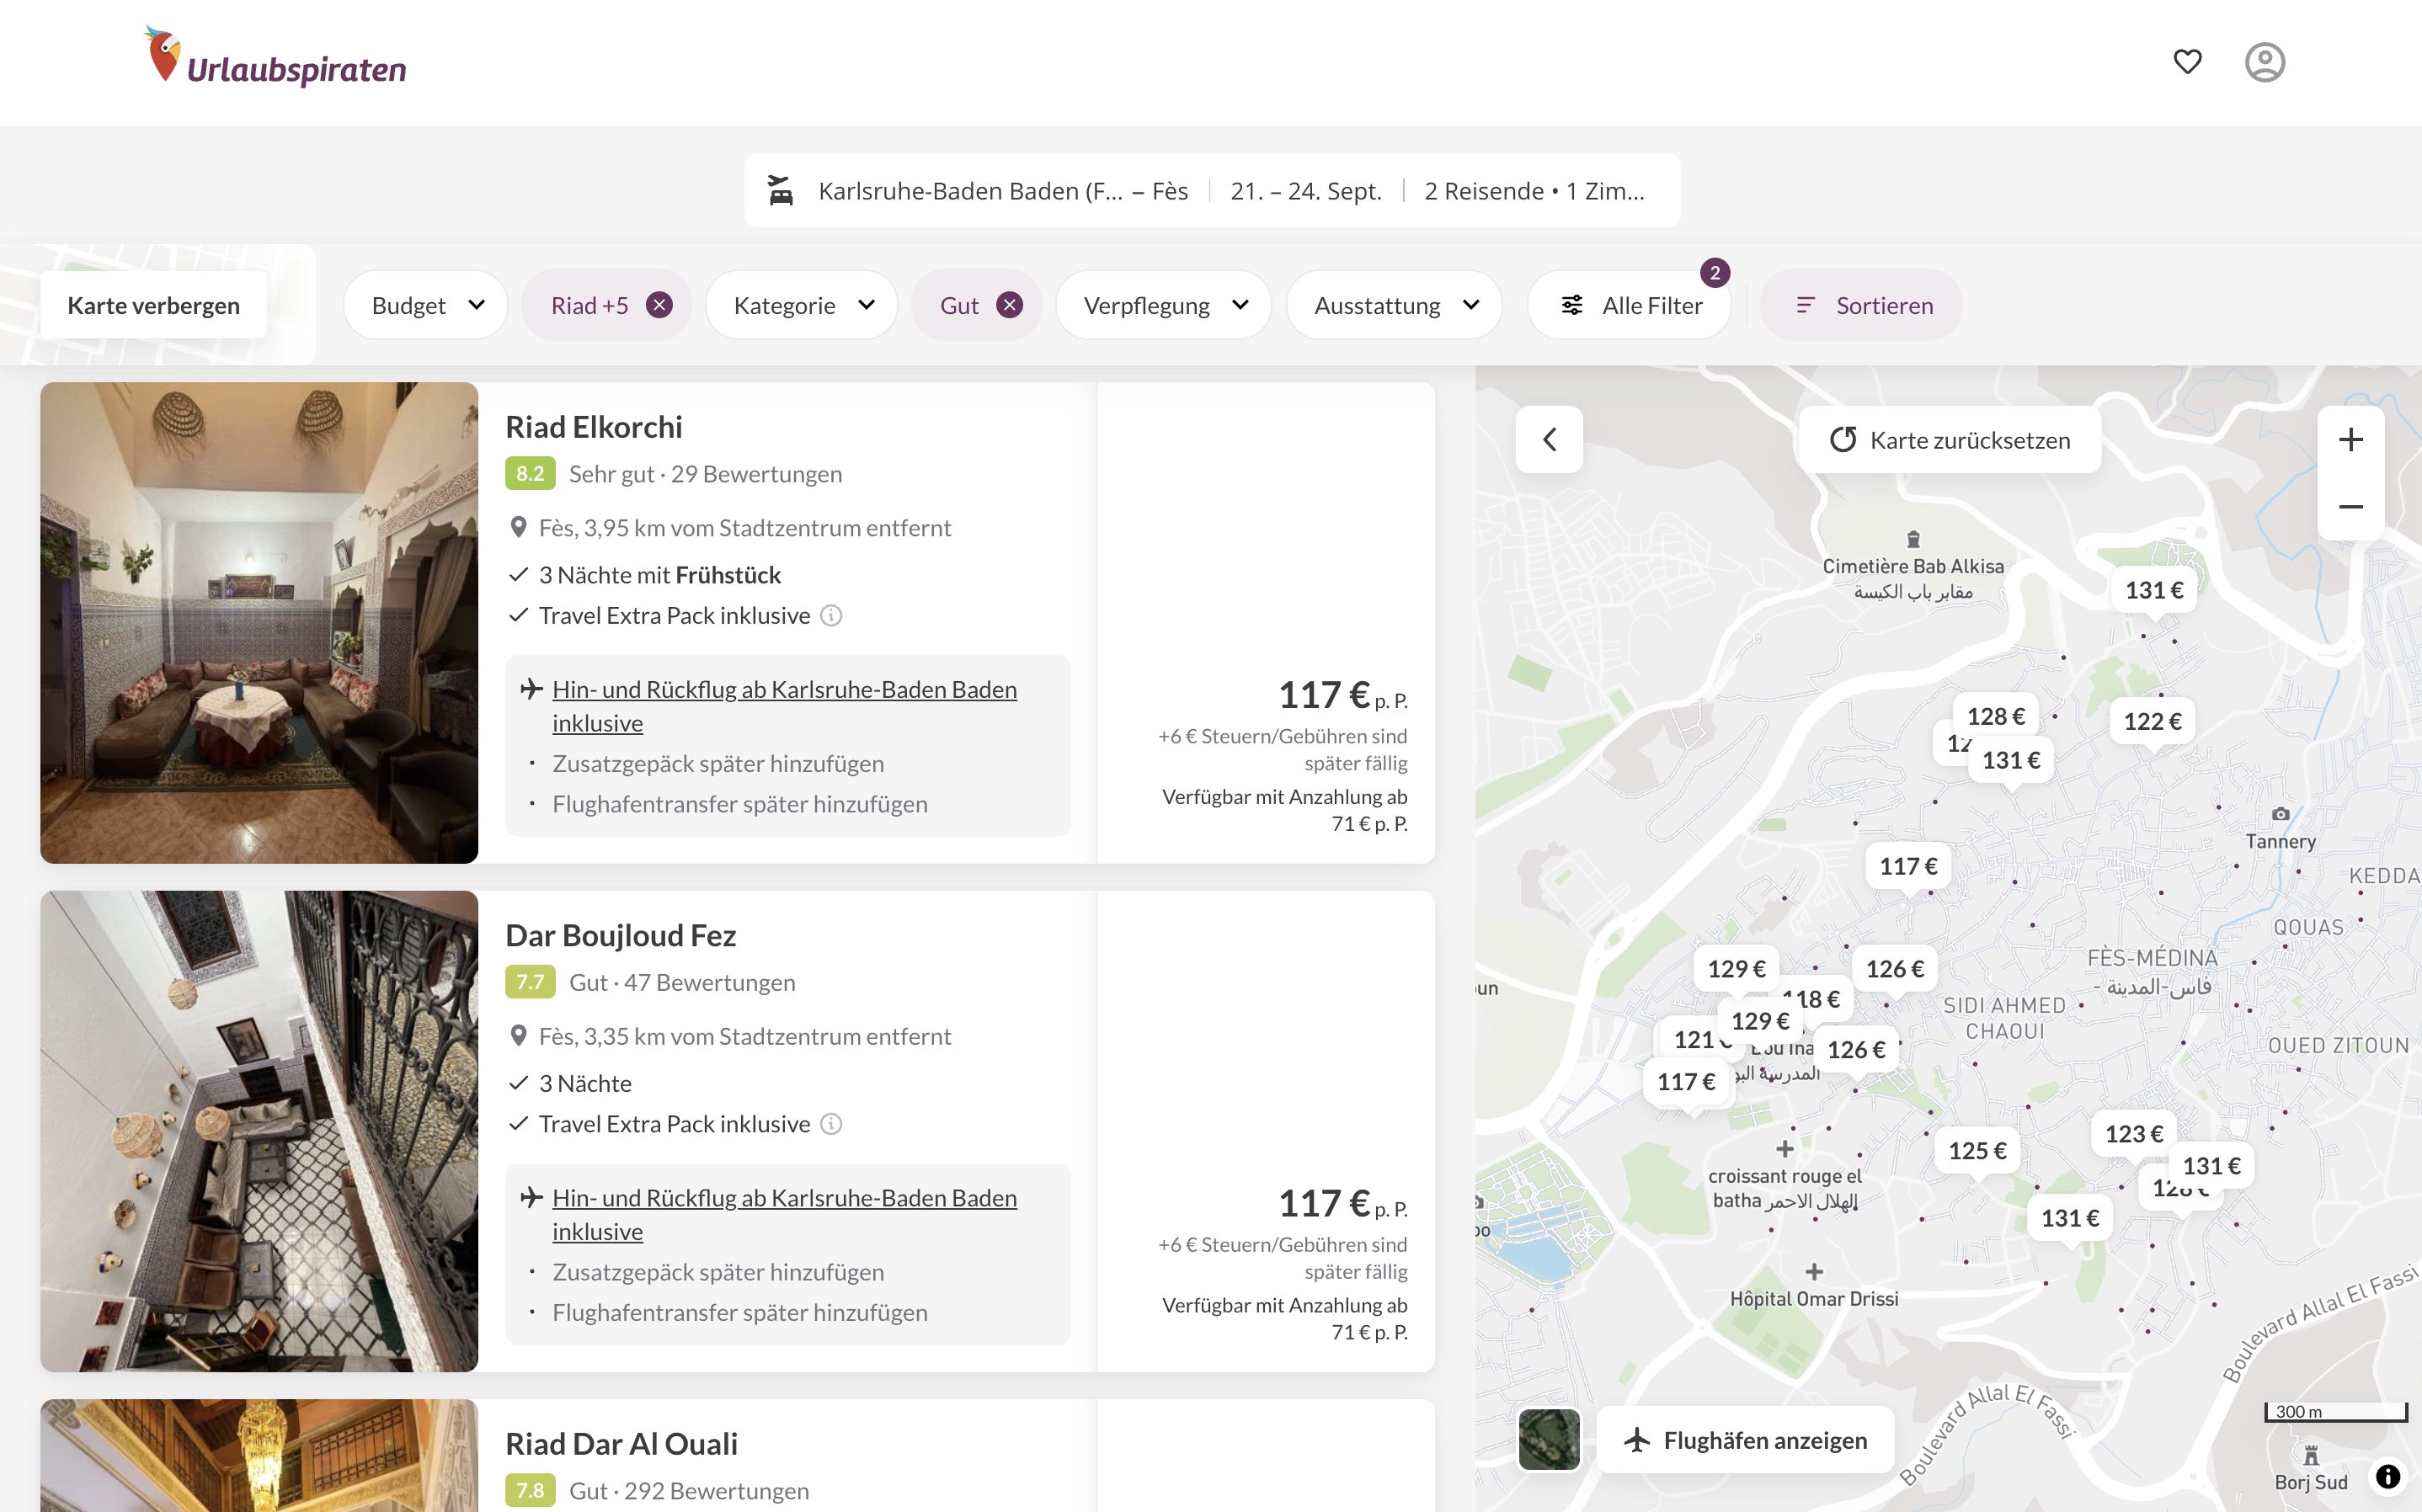
Task: Click Borj Sud landmark icon
Action: 2311,1455
